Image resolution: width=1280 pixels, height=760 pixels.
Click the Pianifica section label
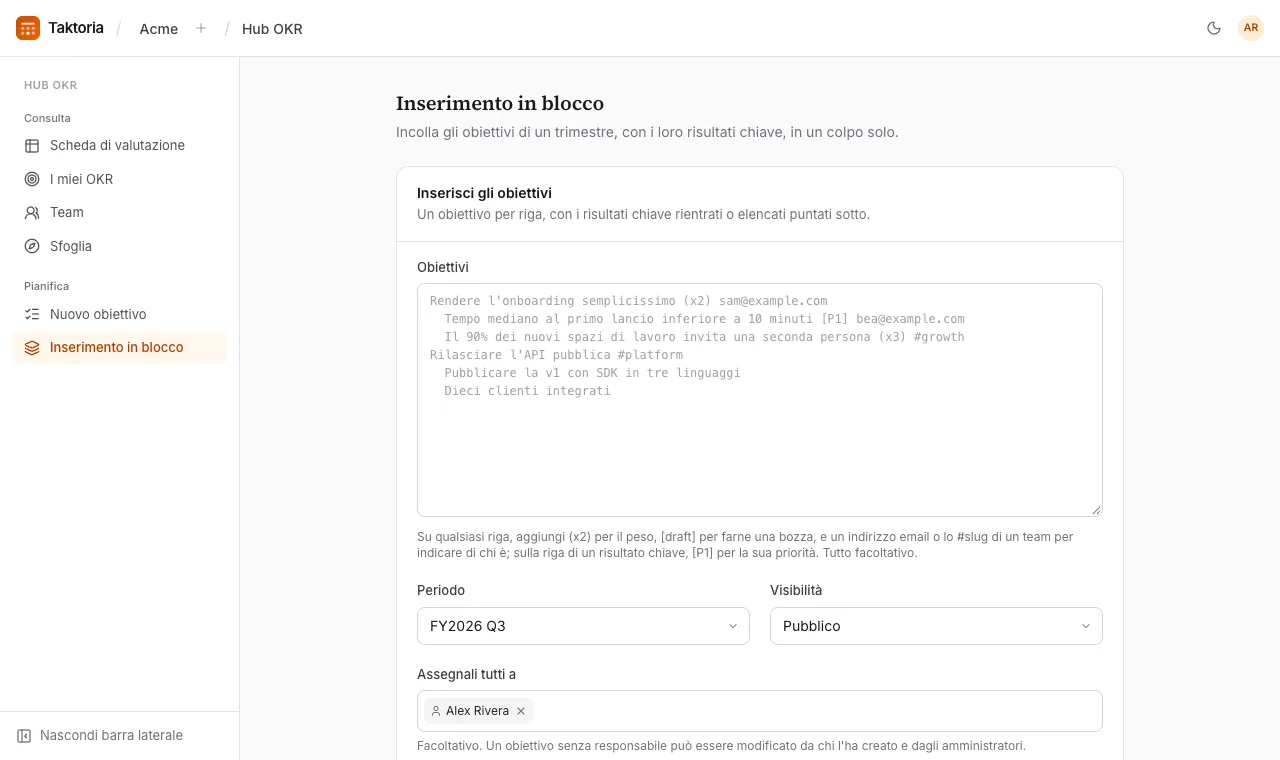coord(46,286)
